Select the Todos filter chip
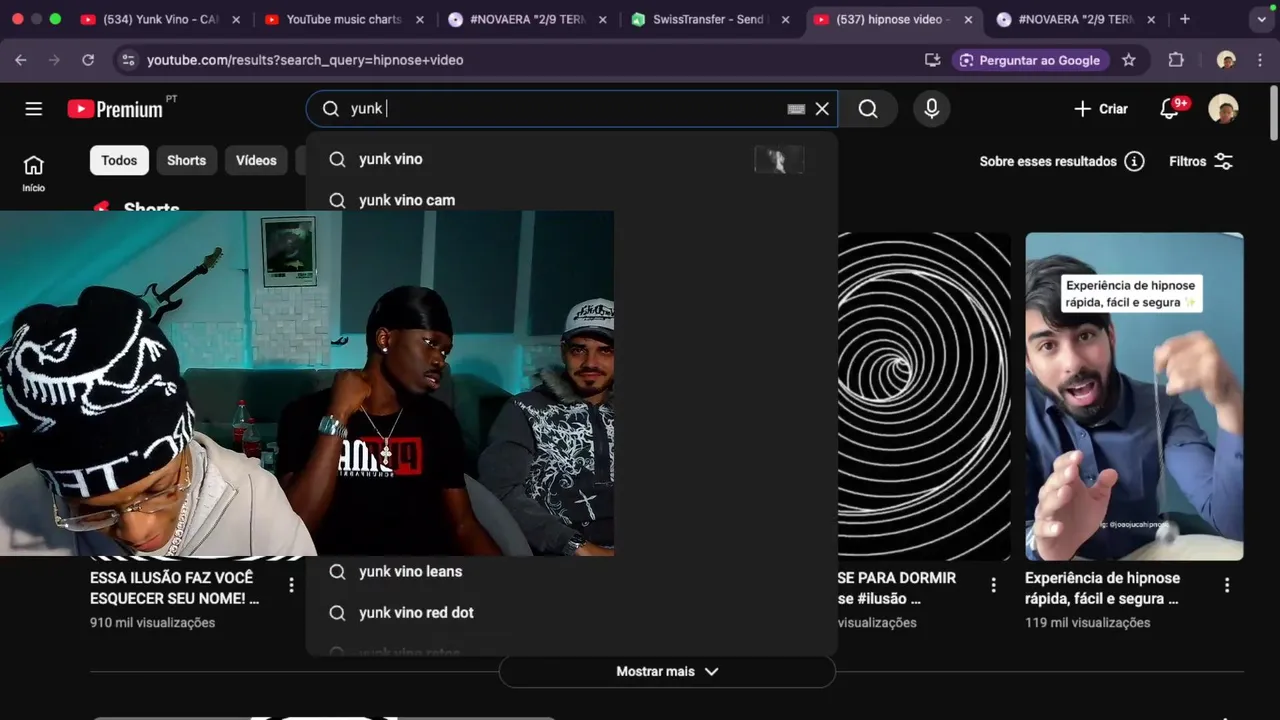Viewport: 1280px width, 720px height. [119, 160]
